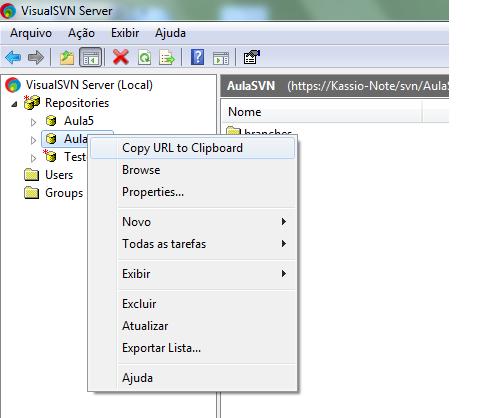Click the red X Delete toolbar icon
Viewport: 492px width, 418px height.
[x=121, y=57]
